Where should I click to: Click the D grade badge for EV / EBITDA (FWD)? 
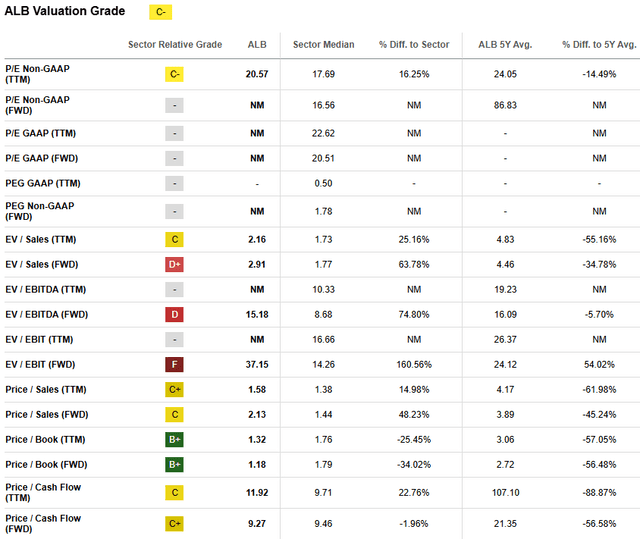[175, 316]
